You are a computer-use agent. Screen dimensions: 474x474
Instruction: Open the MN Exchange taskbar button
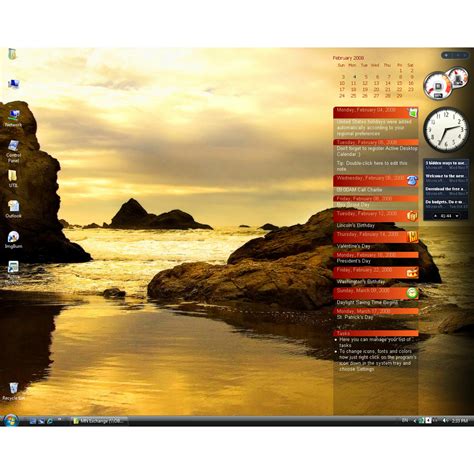[x=99, y=421]
